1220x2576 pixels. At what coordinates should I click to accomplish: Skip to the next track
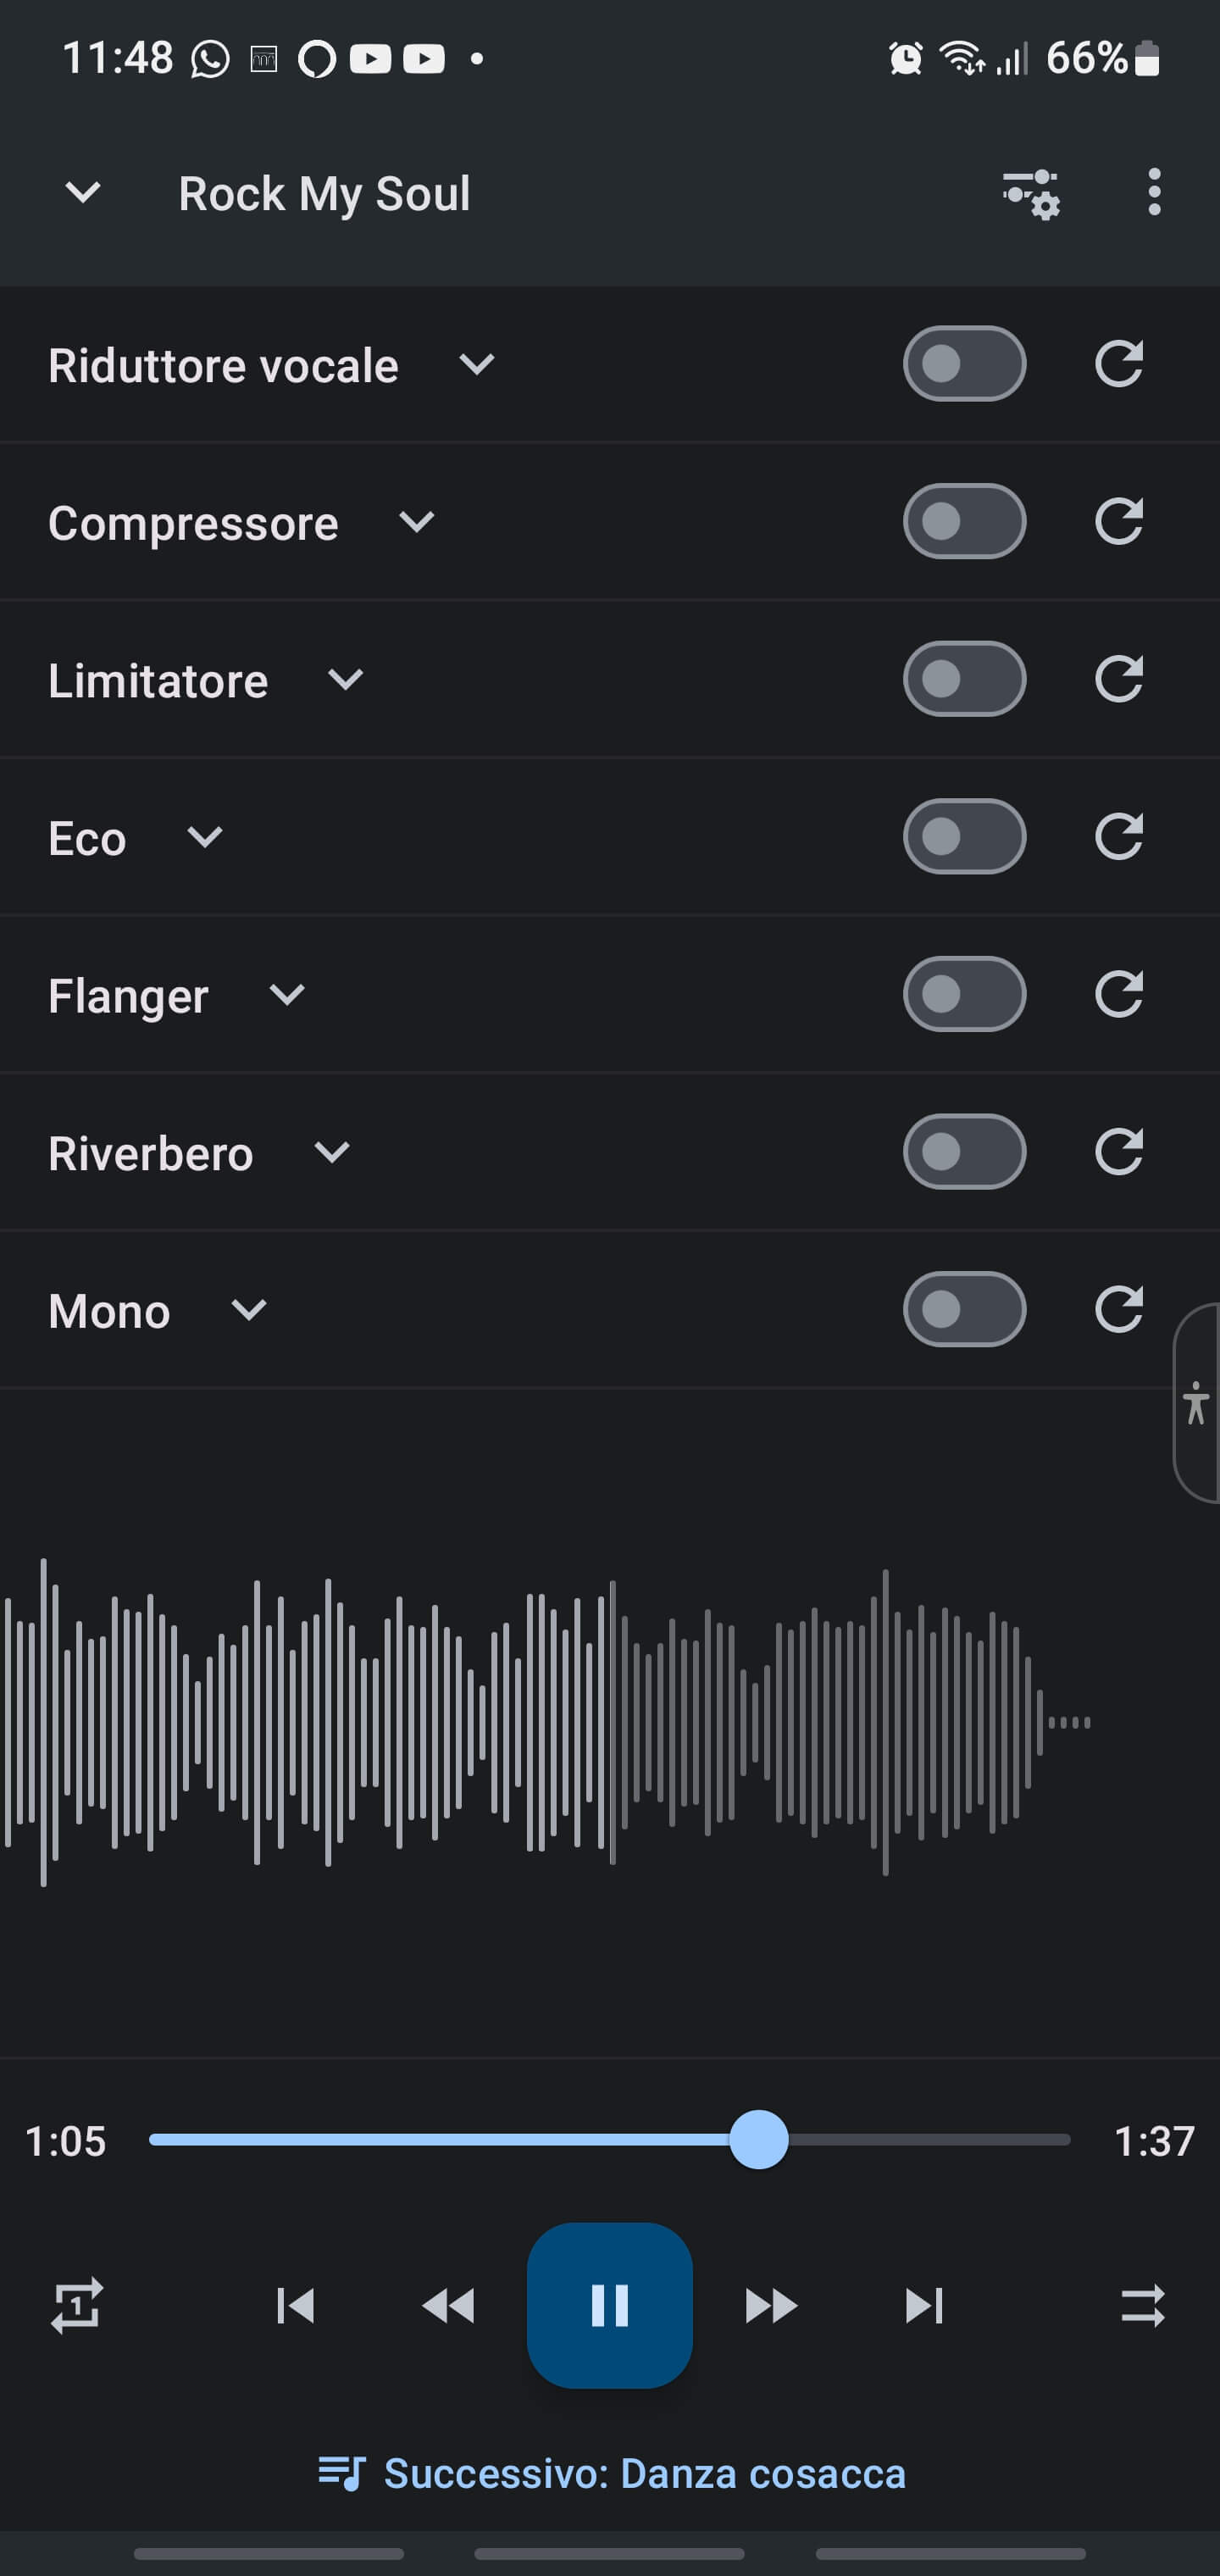[924, 2306]
